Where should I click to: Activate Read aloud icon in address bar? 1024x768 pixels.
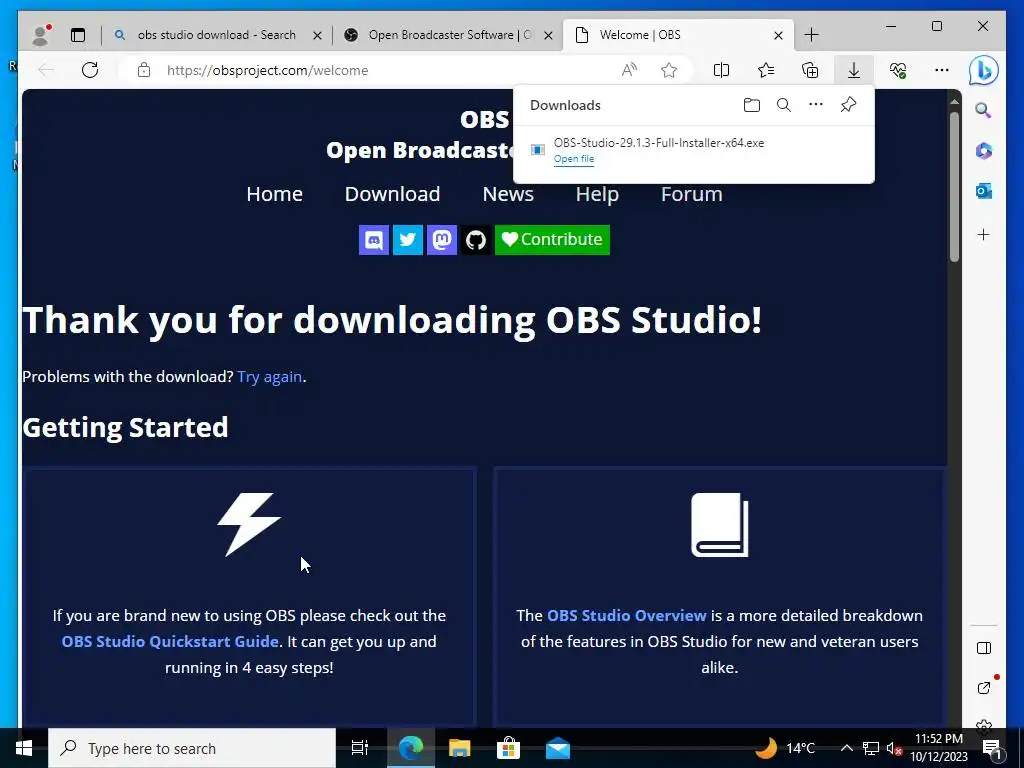(629, 70)
